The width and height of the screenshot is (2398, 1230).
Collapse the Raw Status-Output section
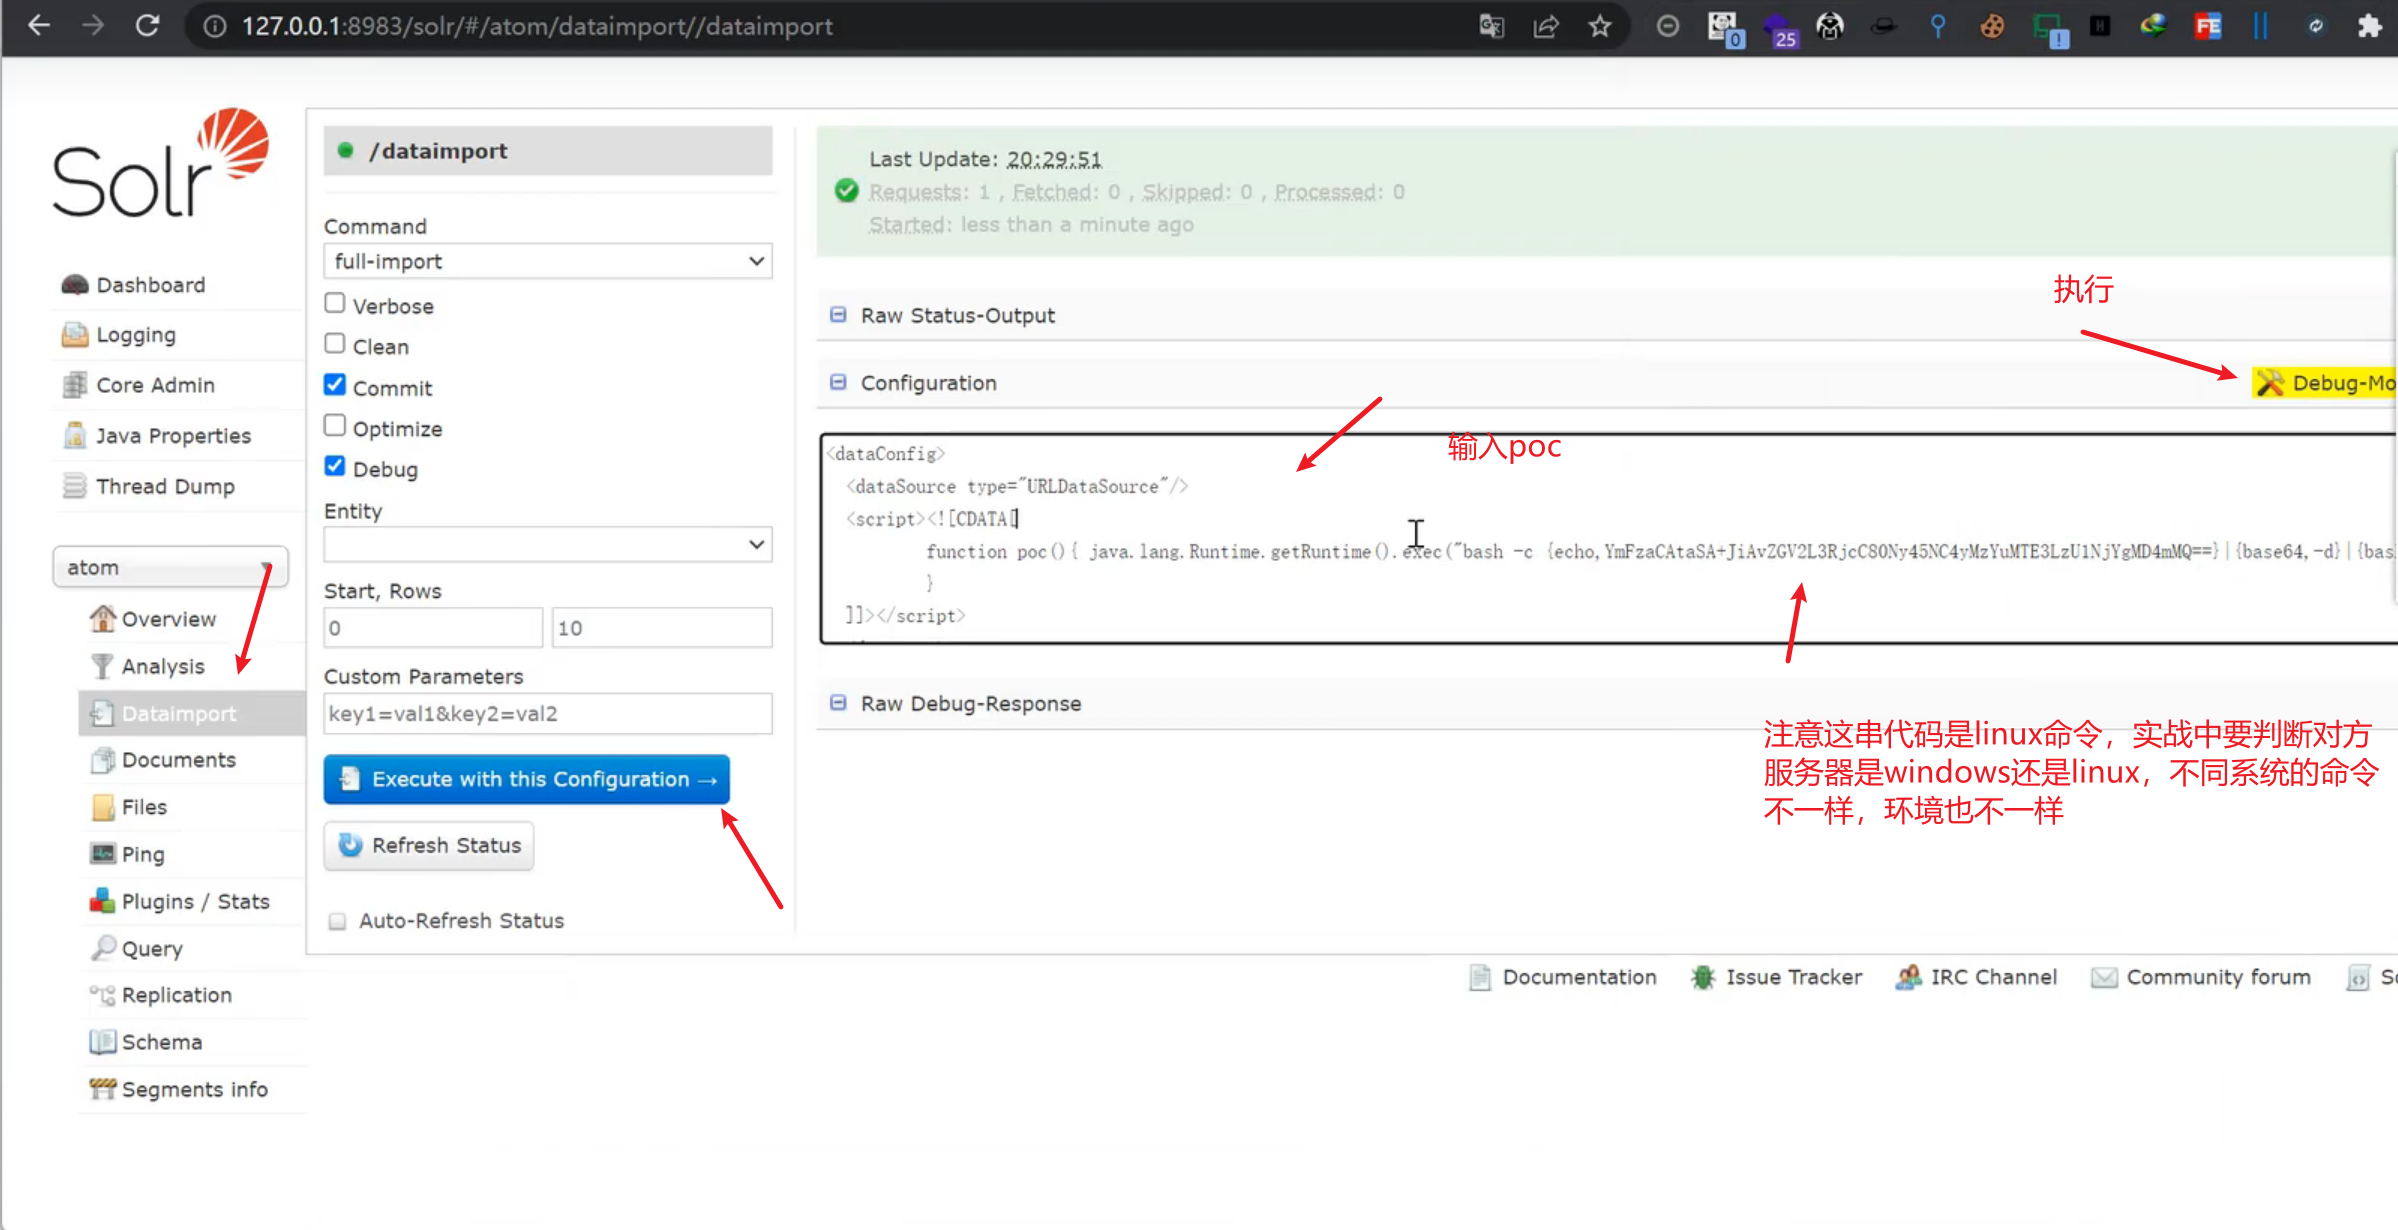838,315
